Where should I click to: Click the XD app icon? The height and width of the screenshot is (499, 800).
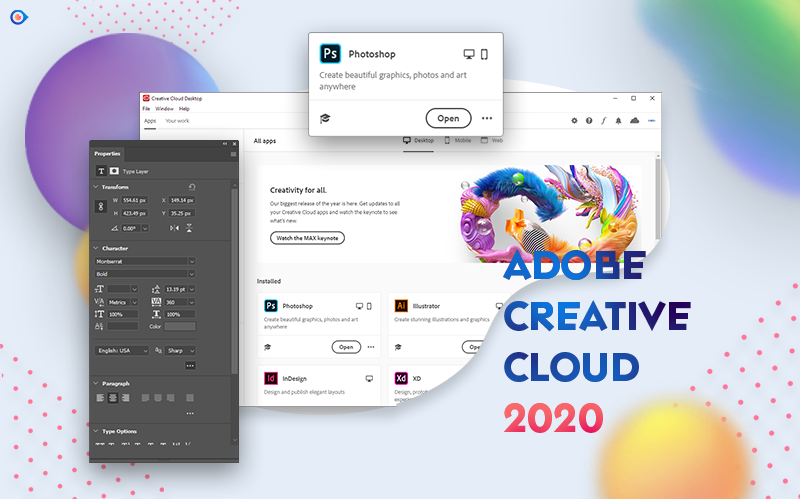click(x=401, y=378)
